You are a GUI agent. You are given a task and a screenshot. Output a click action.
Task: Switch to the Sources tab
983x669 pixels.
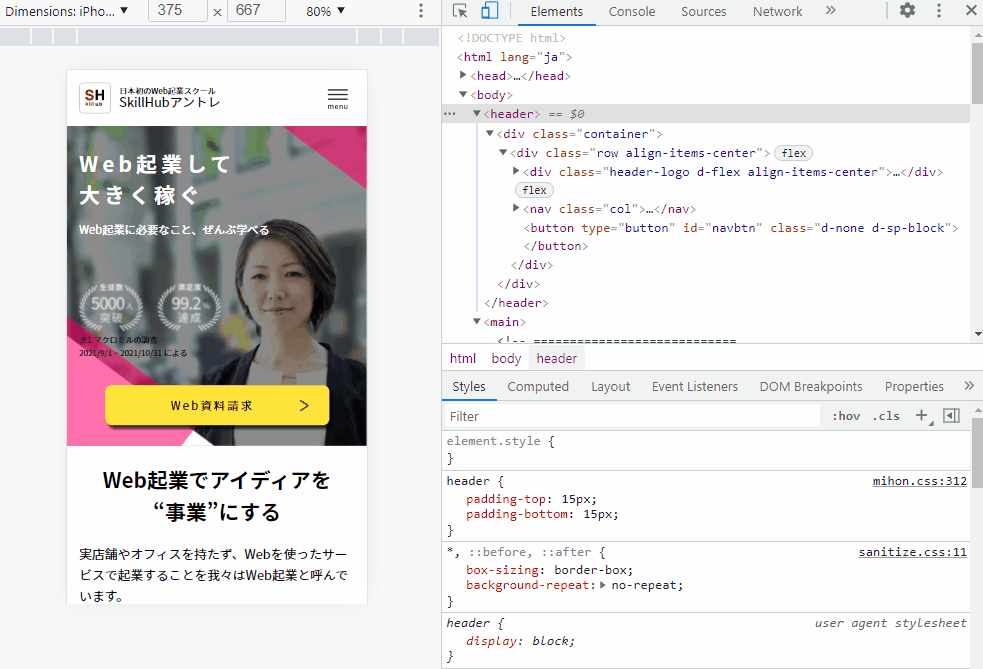(703, 11)
